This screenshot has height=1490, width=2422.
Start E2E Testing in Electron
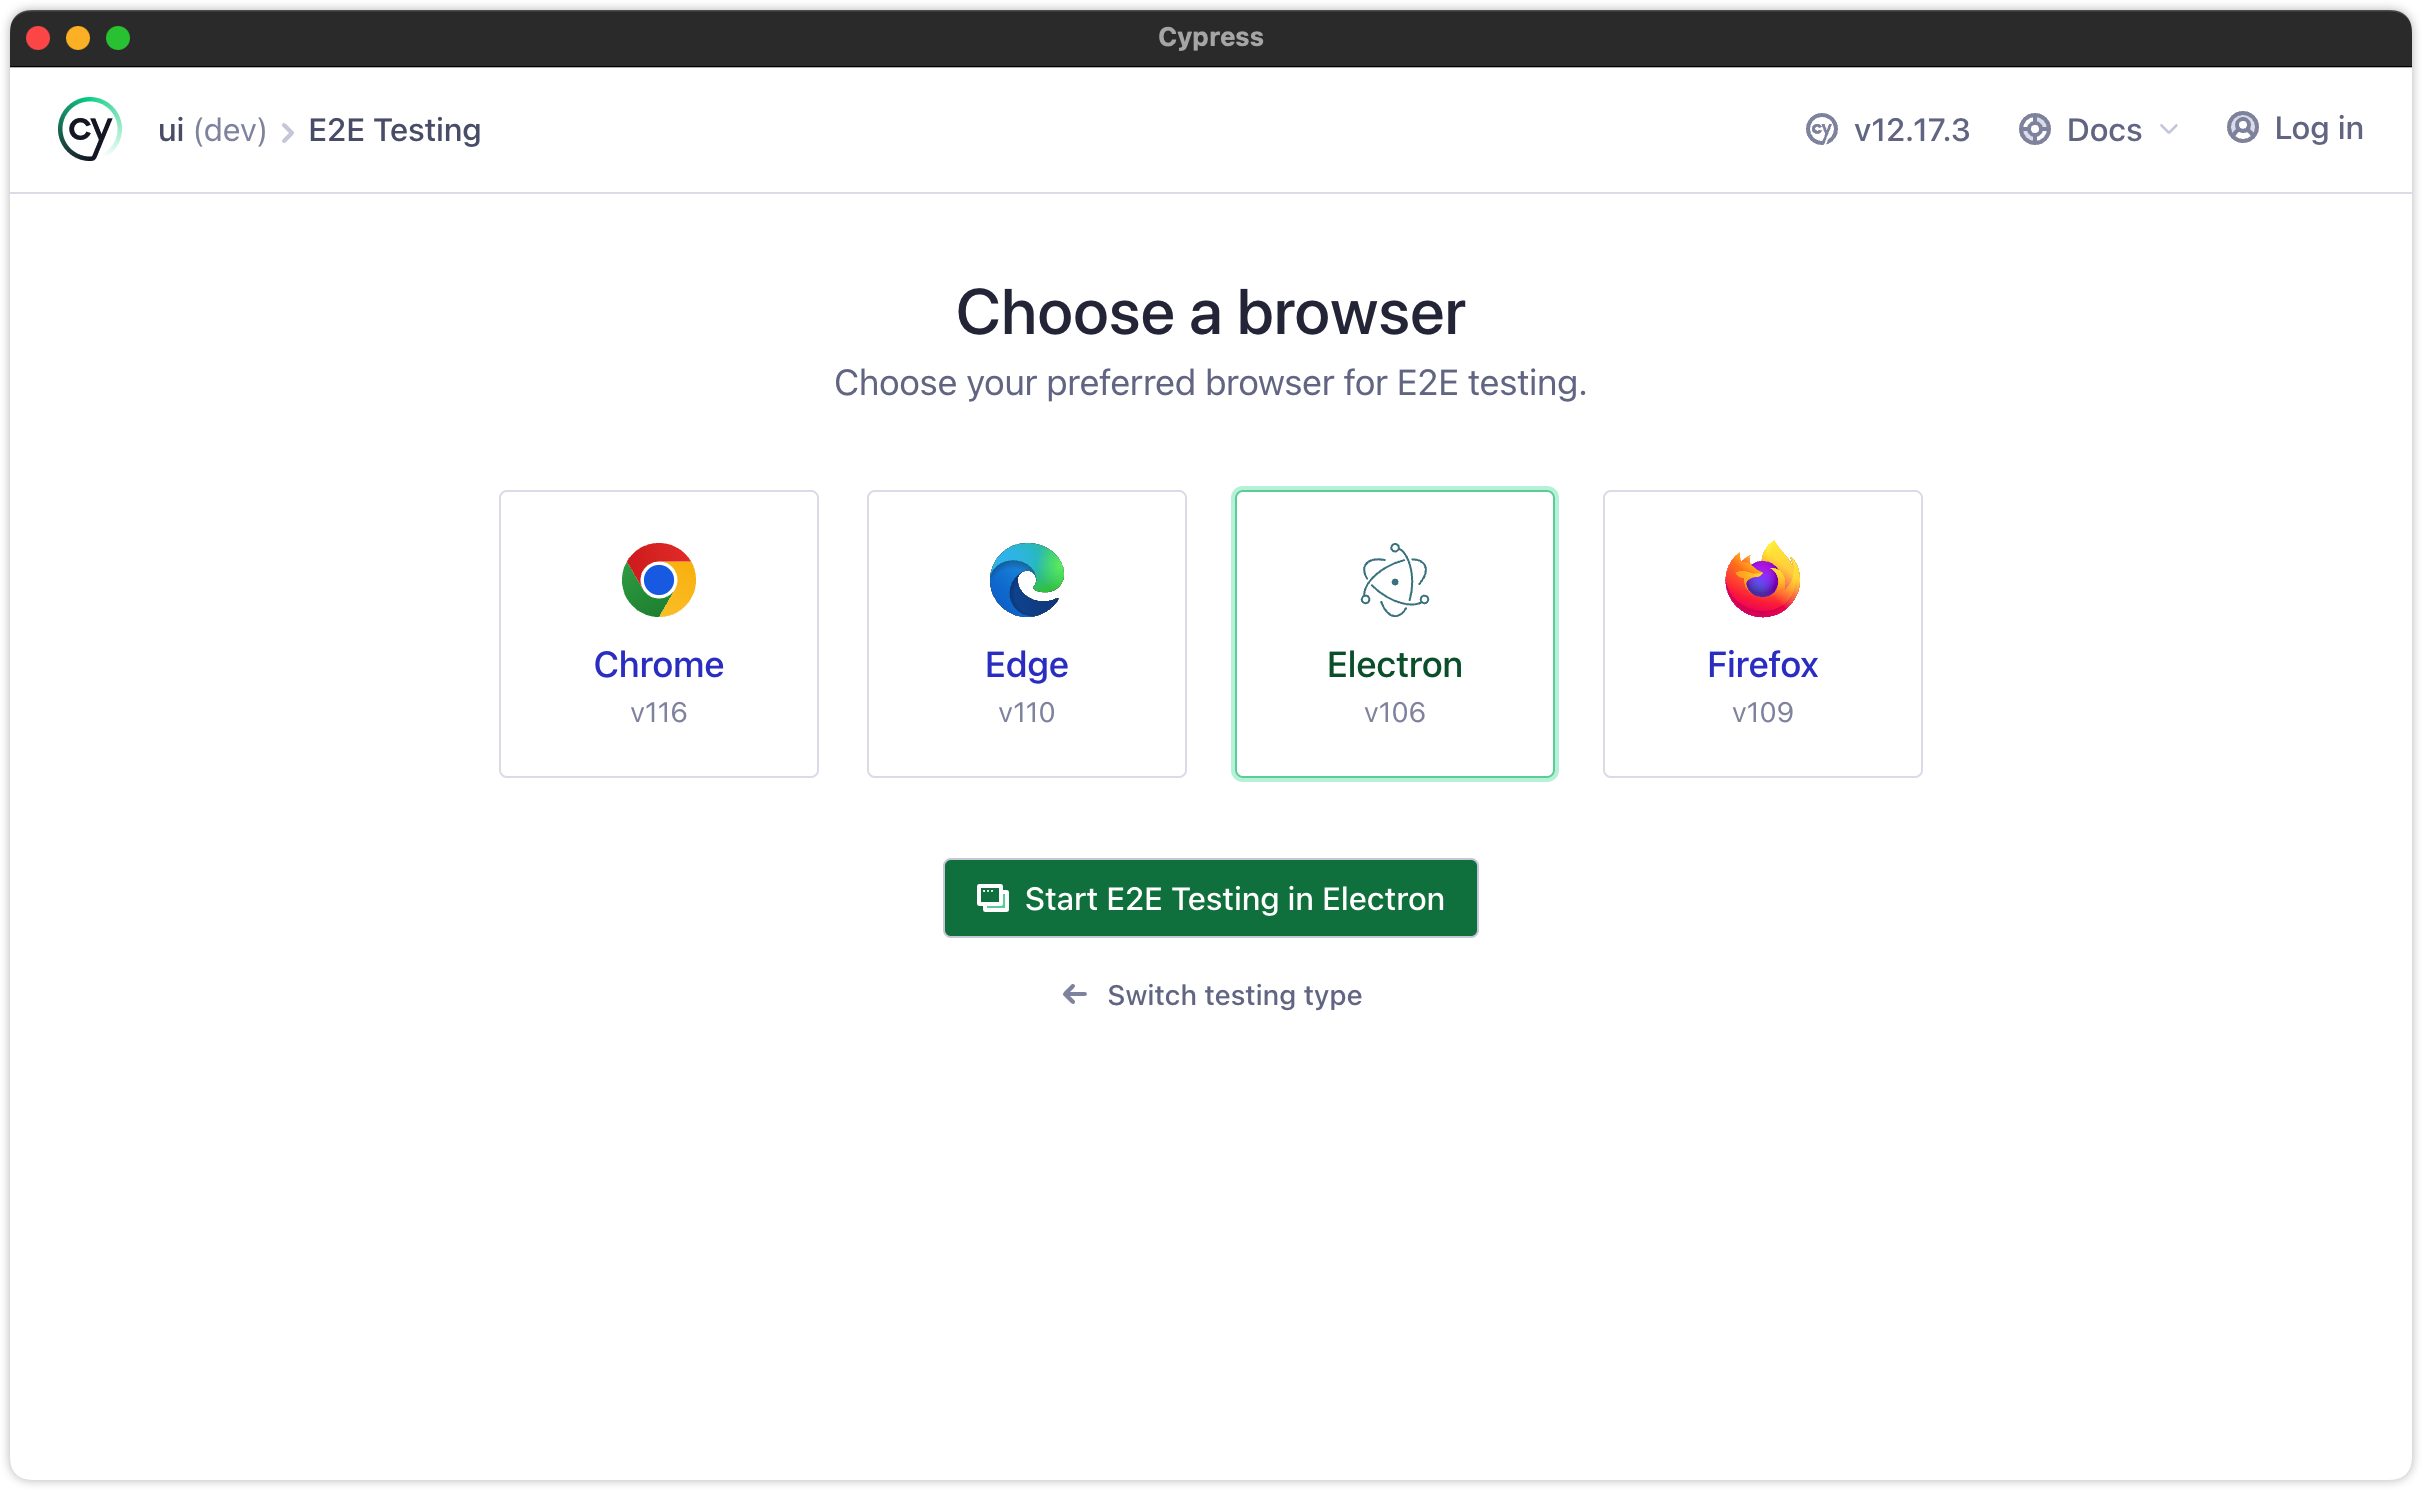click(x=1210, y=898)
